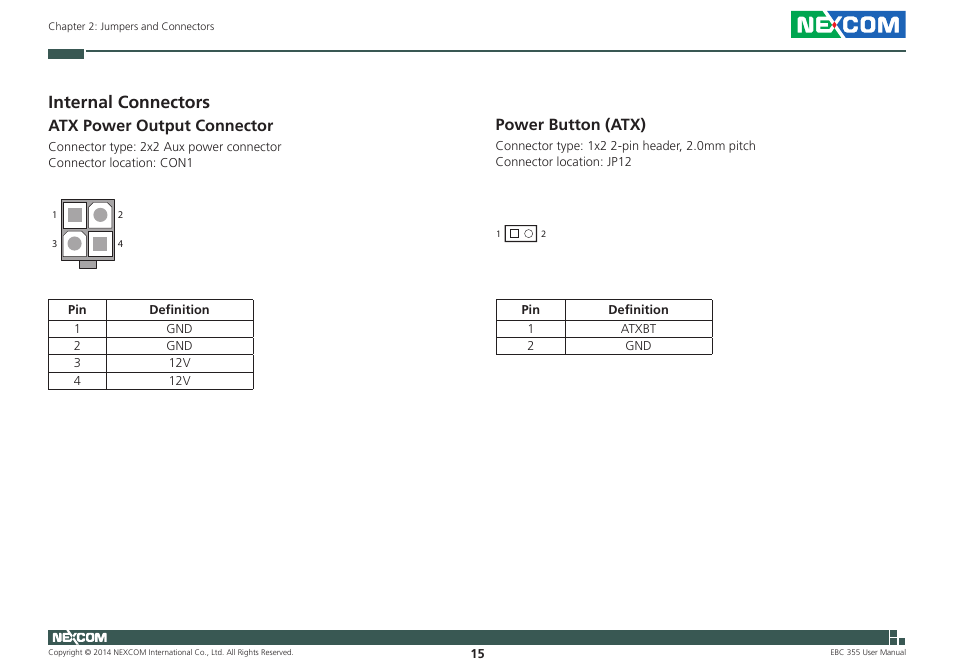
Task: Click 'Connector type: 1x2 2-pin header, 2.0mm pitch'
Action: point(625,146)
